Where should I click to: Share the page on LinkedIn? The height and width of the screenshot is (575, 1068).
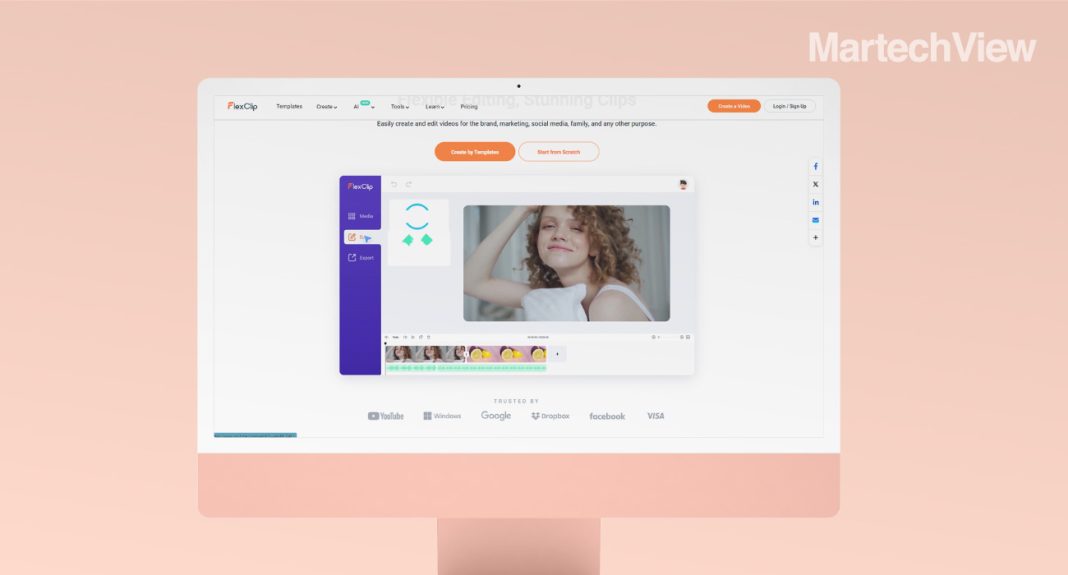[x=815, y=202]
